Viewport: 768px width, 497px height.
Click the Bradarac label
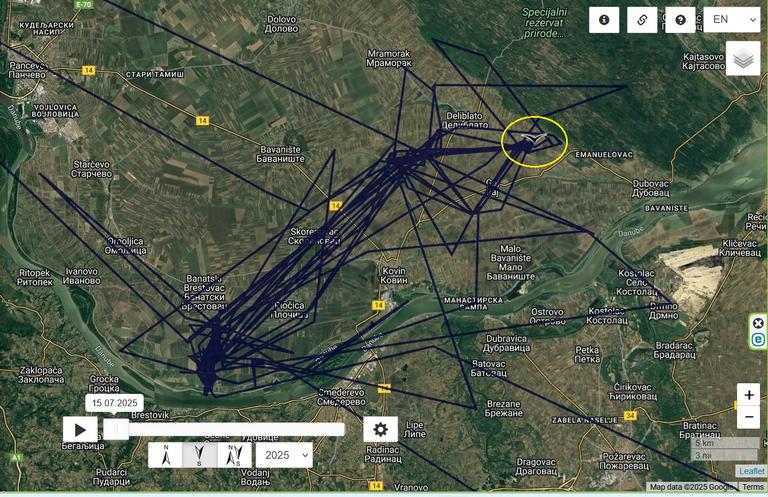coord(674,350)
